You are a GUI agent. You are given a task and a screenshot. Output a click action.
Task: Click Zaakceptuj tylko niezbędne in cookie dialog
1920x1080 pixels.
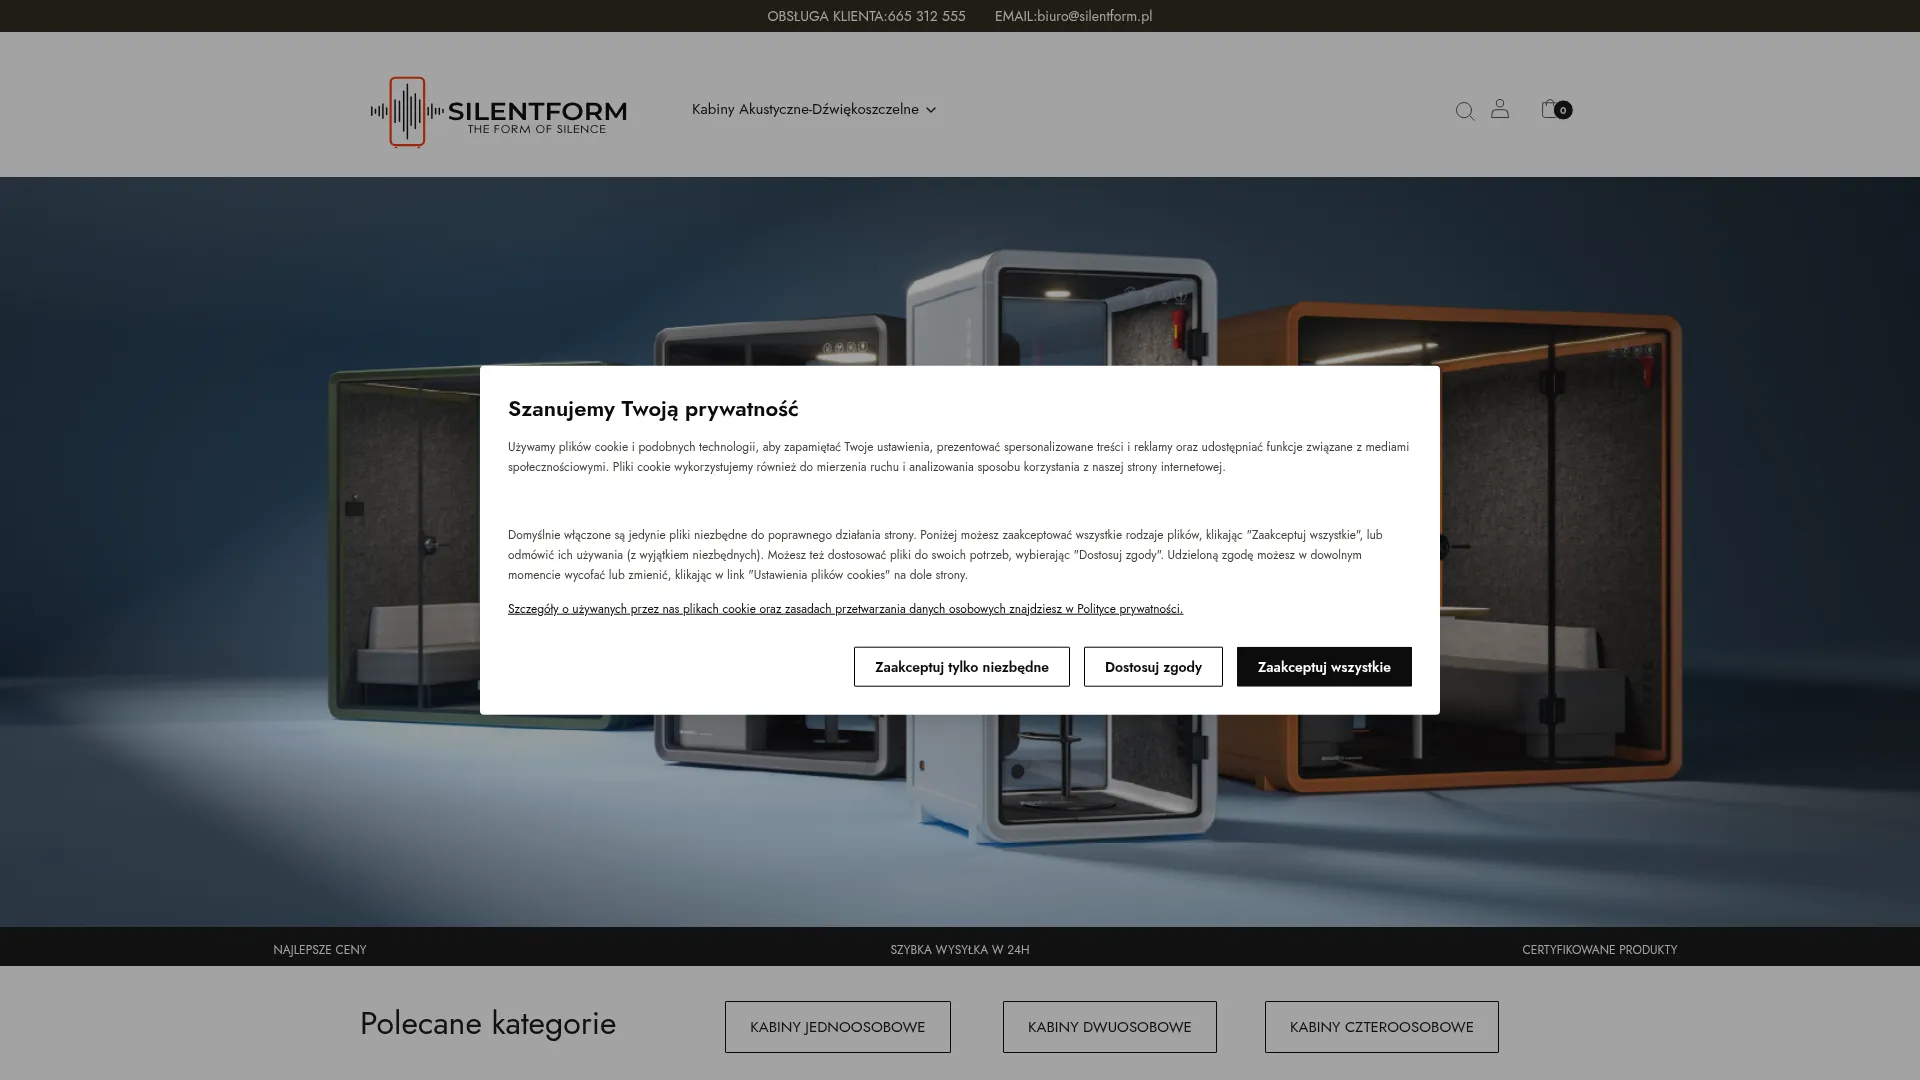[961, 666]
